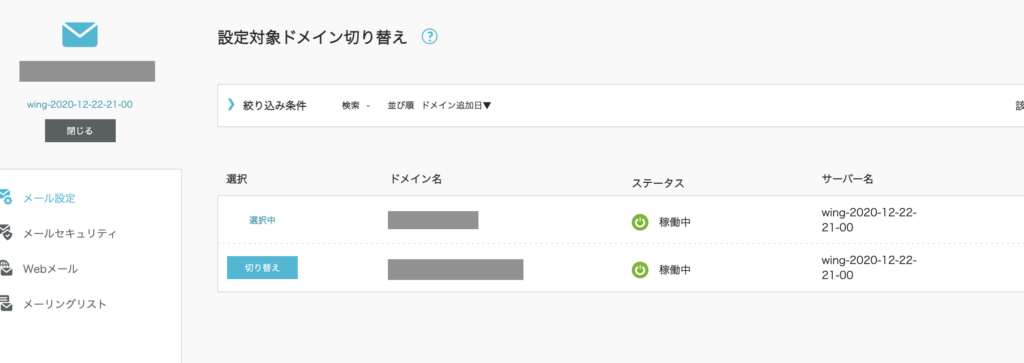Click redacted domain name in second row

point(456,270)
